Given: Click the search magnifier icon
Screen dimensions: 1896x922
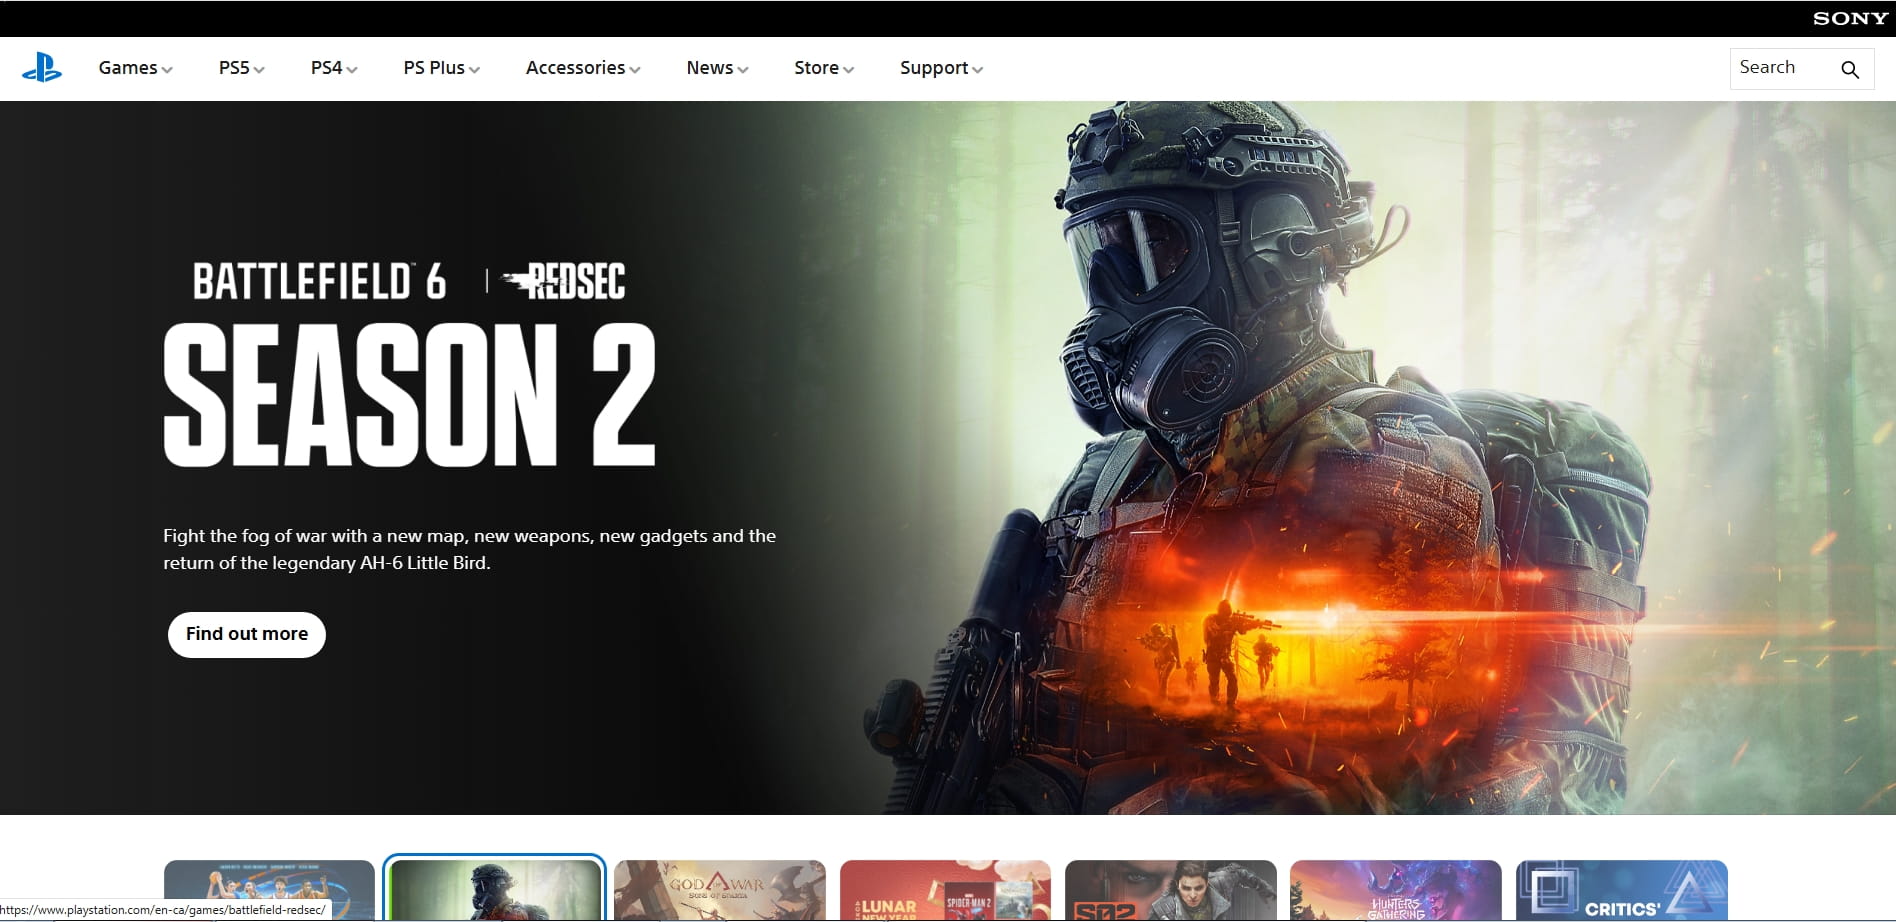Looking at the screenshot, I should [1849, 69].
